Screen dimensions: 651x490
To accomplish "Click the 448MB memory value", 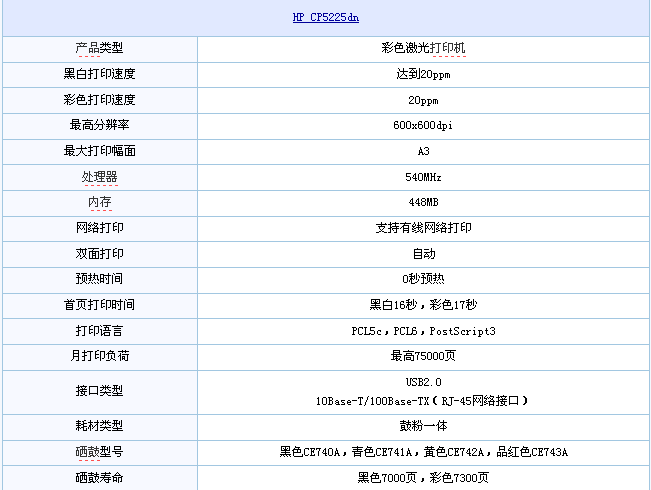I will [423, 202].
